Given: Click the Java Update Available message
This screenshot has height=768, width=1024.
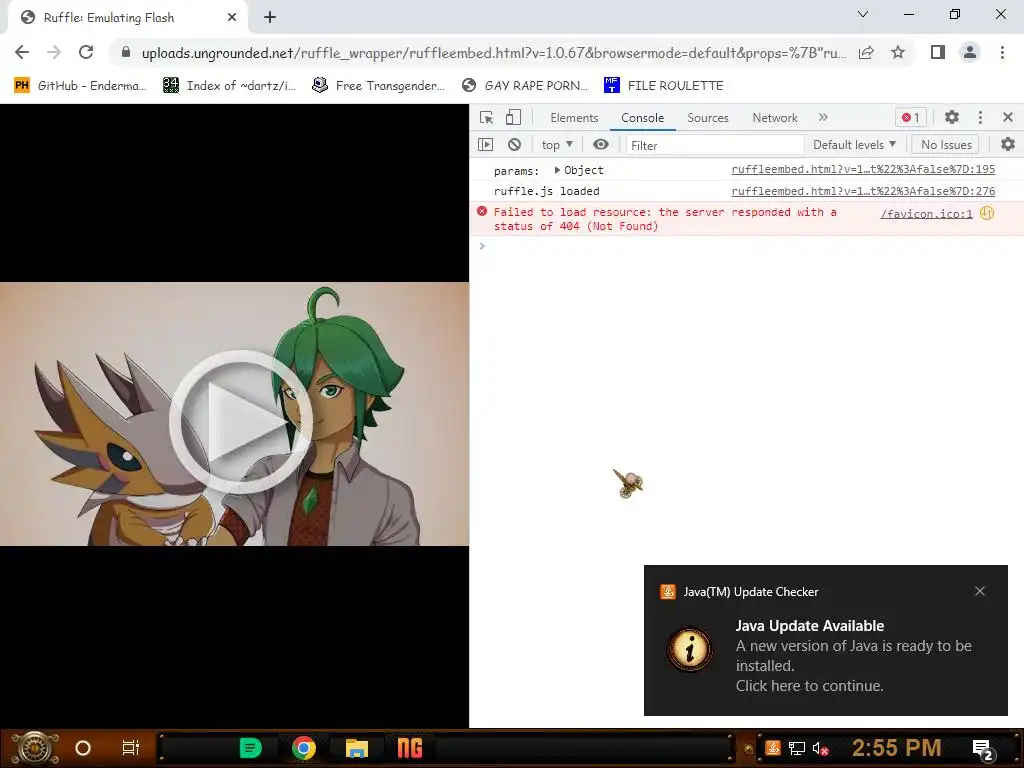Looking at the screenshot, I should 854,655.
